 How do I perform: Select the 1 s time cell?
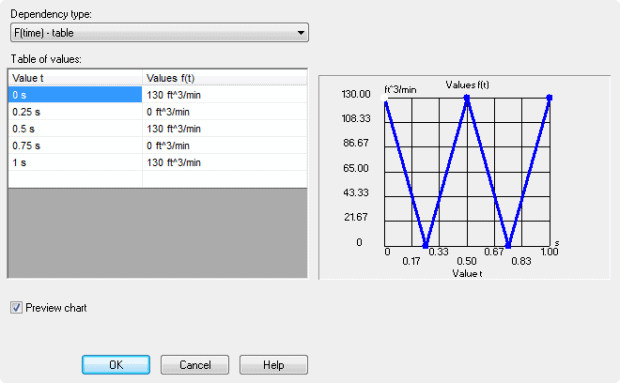click(75, 163)
